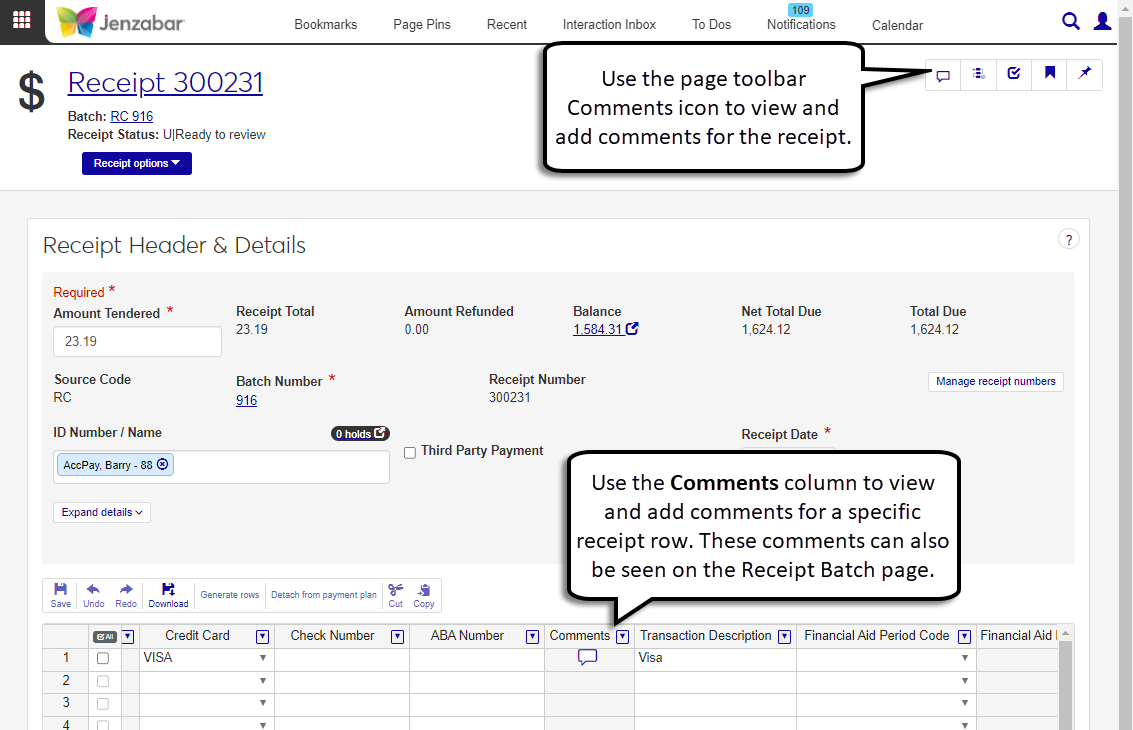Screen dimensions: 1133x730
Task: Click the Undo arrow icon
Action: [93, 595]
